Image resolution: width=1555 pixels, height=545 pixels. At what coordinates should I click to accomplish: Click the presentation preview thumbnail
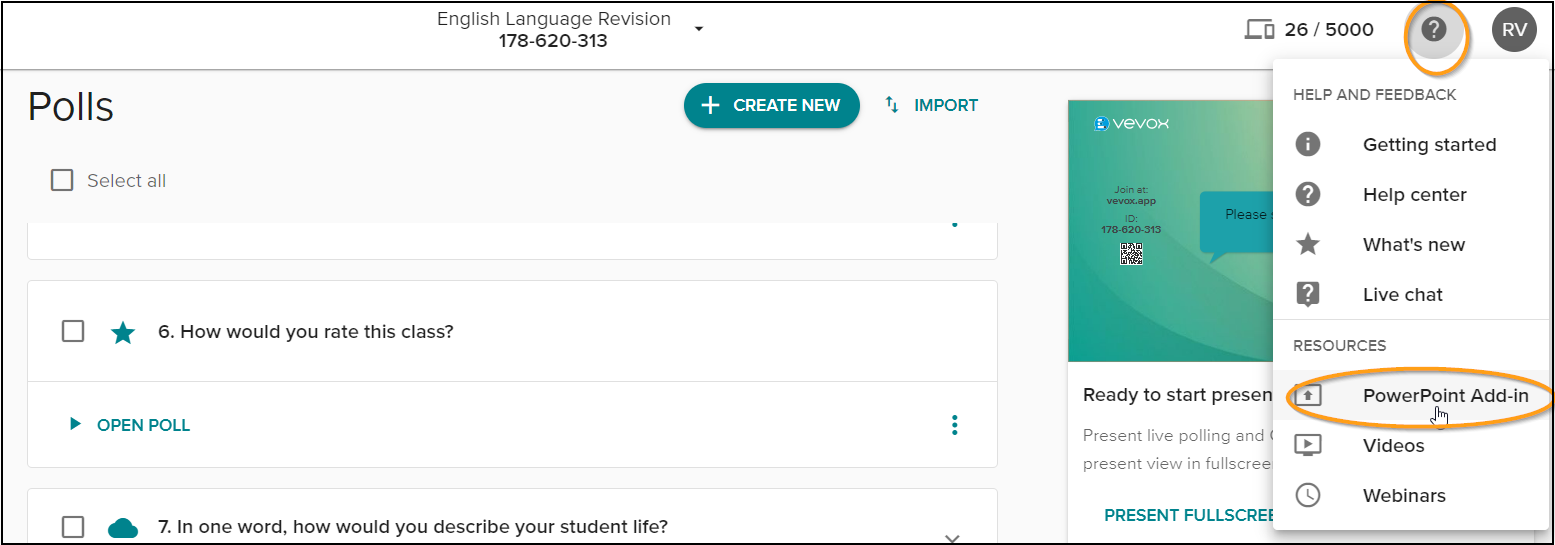coord(1171,231)
